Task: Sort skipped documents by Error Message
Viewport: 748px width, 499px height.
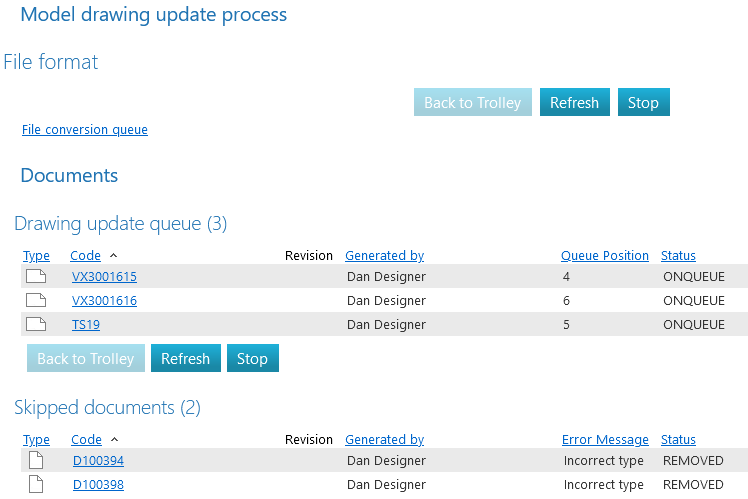Action: pyautogui.click(x=605, y=440)
